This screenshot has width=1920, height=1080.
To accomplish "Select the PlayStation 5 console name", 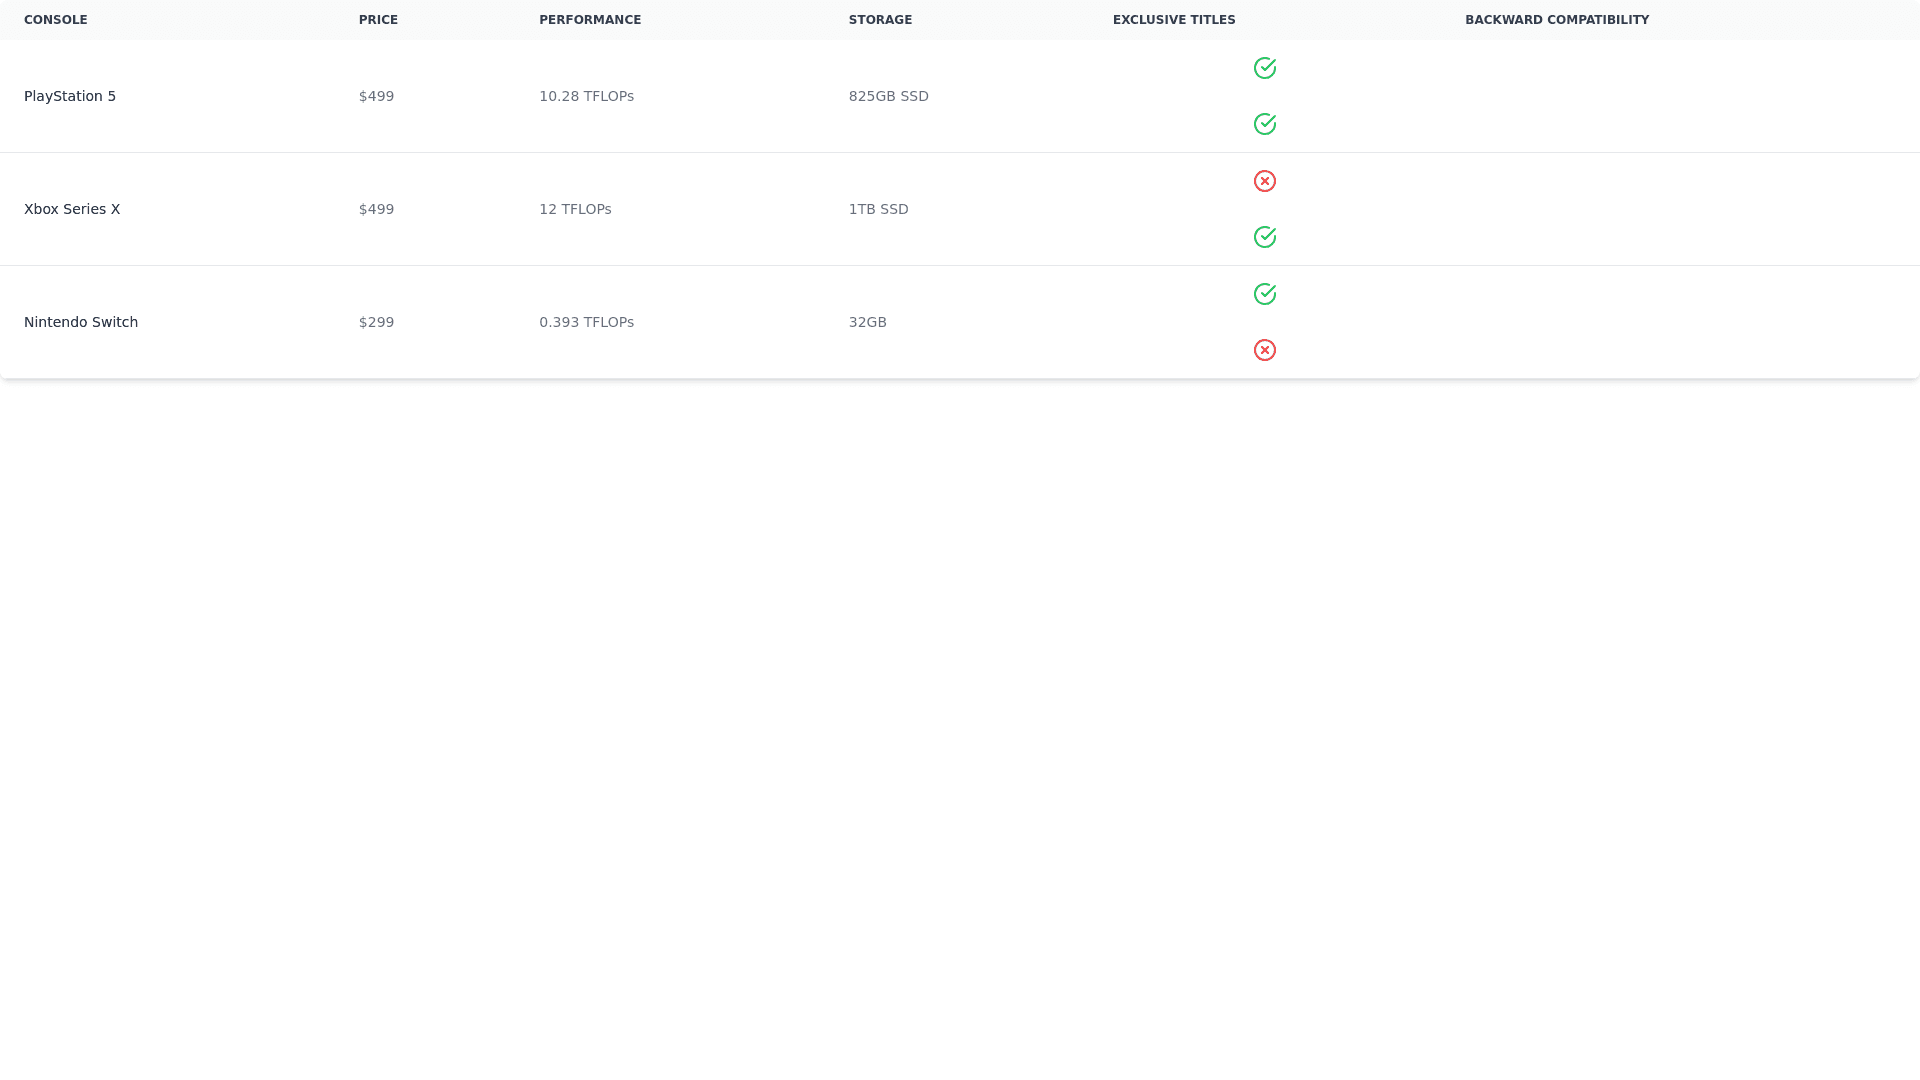I will click(70, 96).
